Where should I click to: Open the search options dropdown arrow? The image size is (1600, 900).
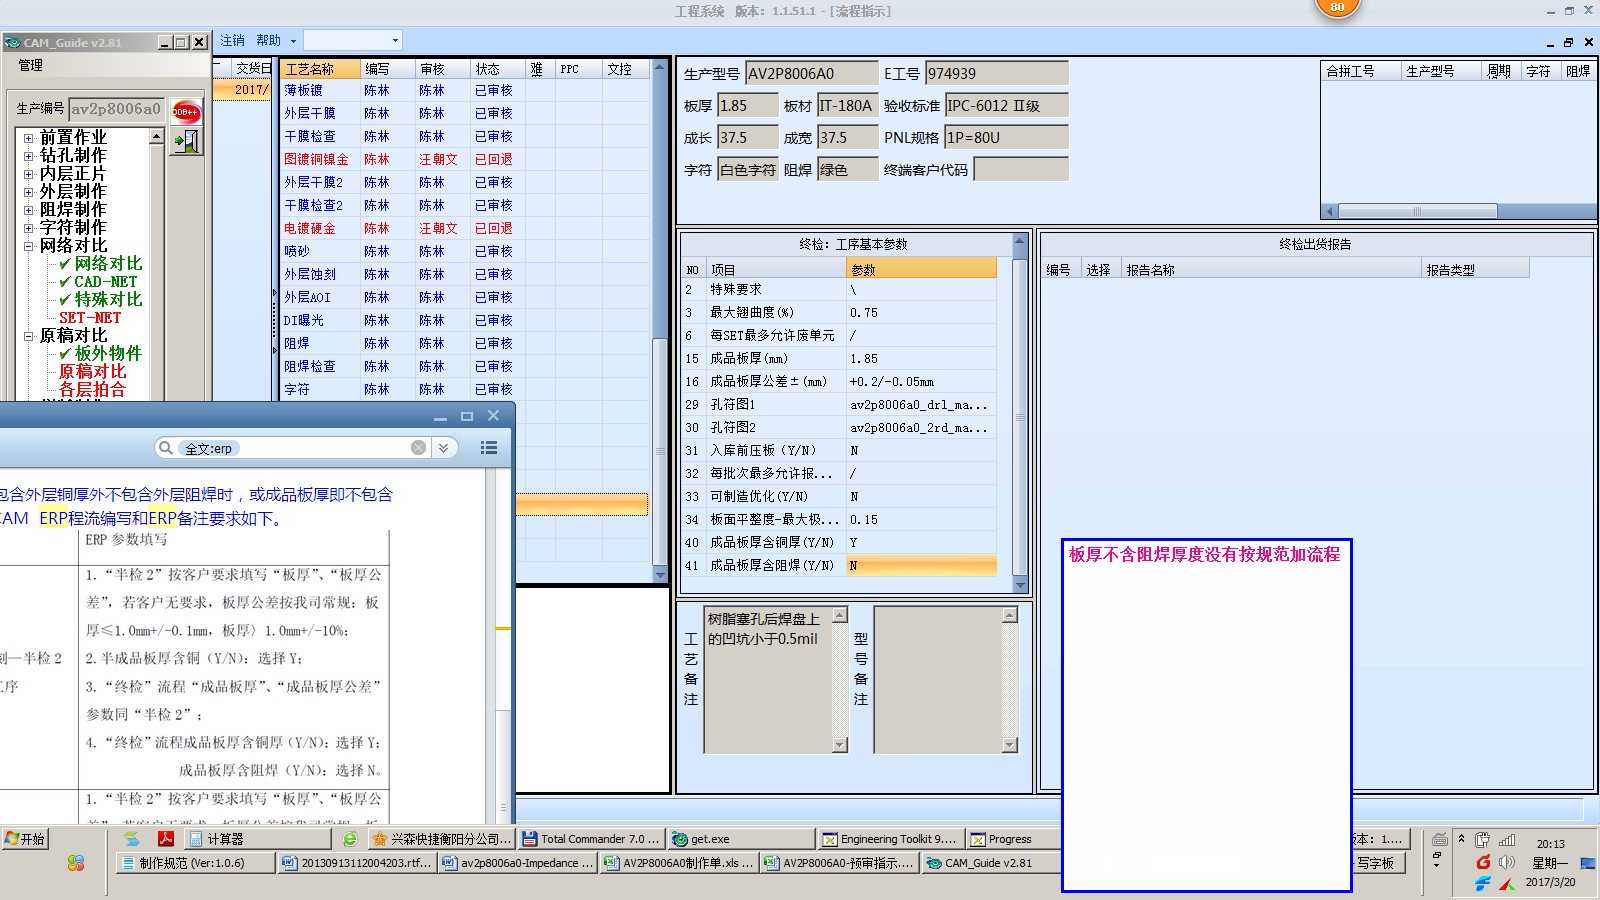(x=443, y=448)
